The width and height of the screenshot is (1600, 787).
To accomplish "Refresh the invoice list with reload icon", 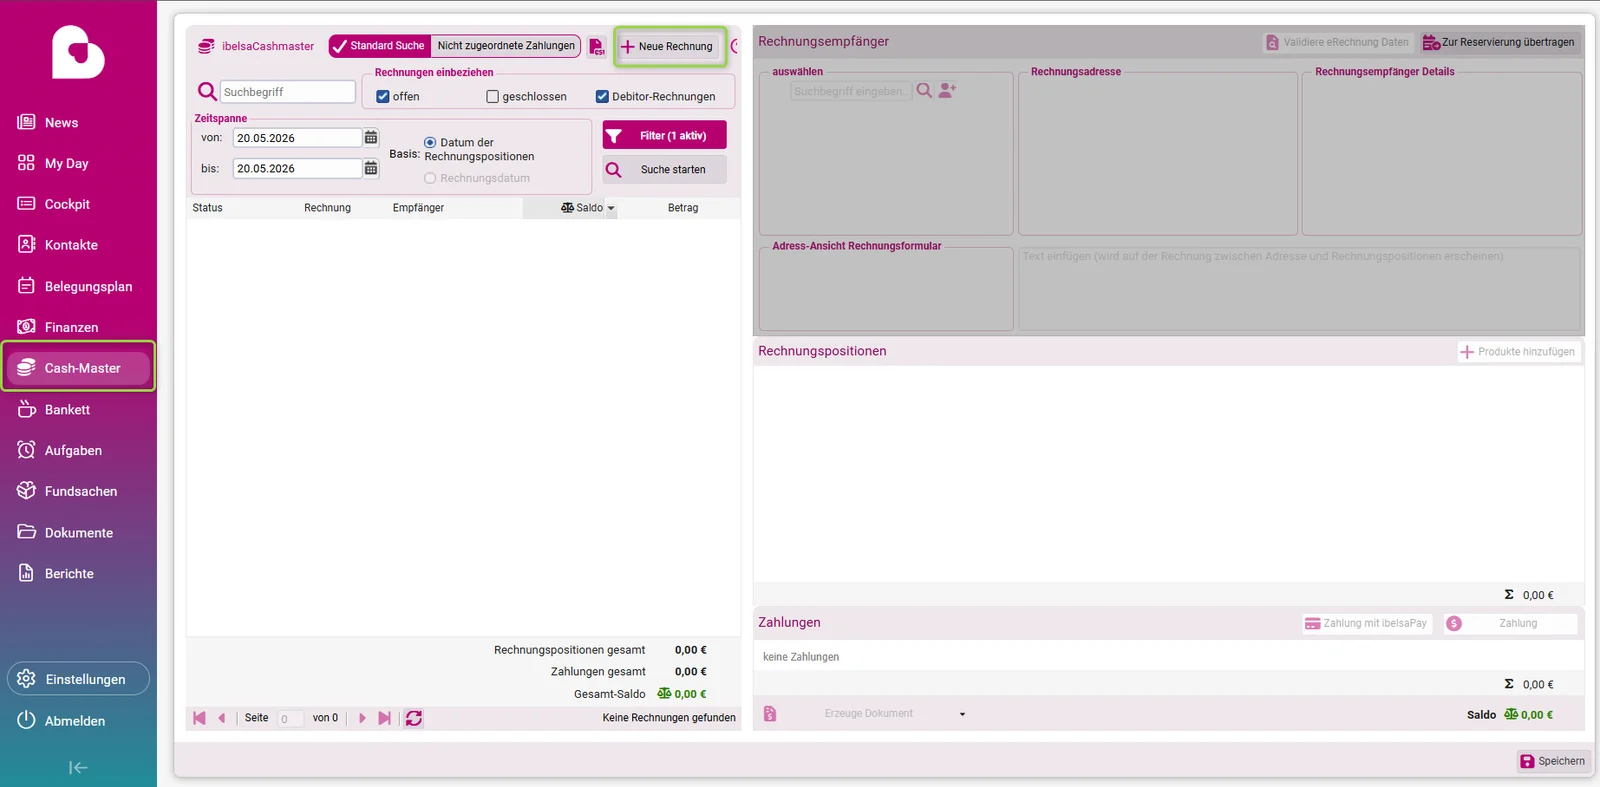I will [414, 718].
